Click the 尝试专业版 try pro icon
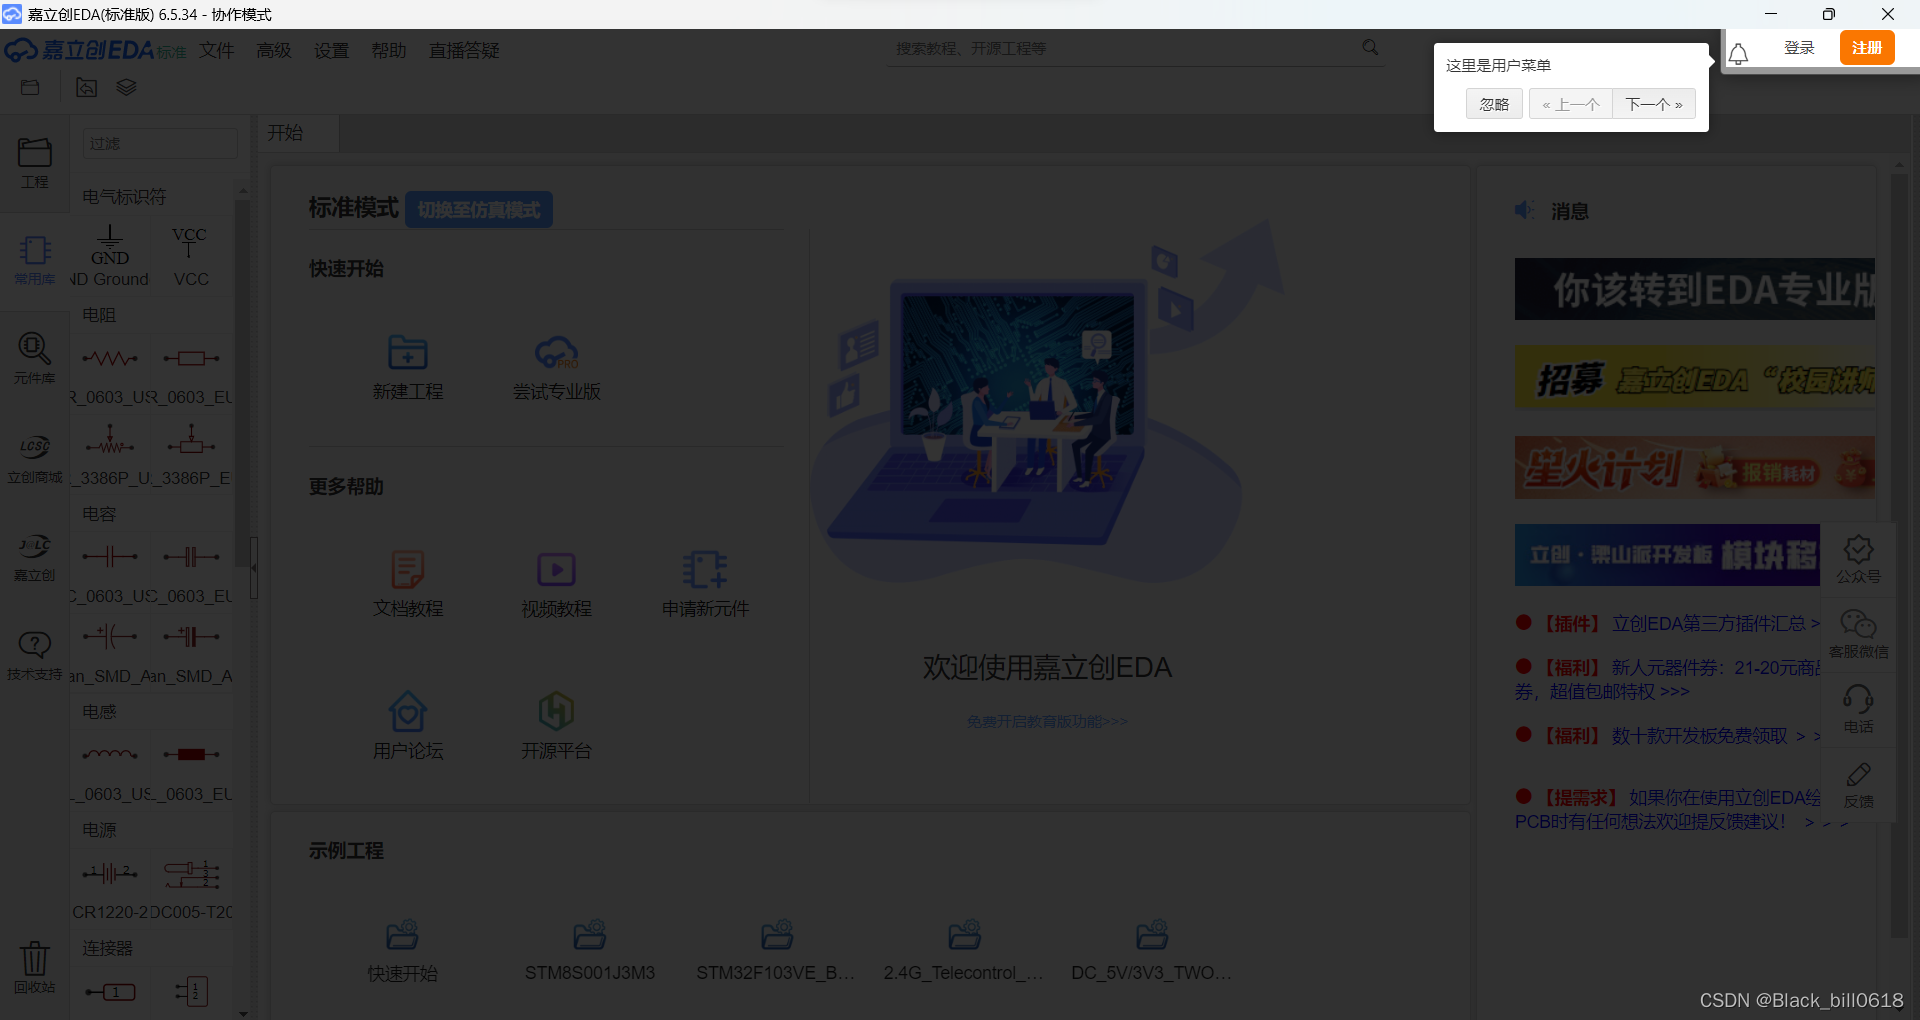This screenshot has height=1020, width=1920. pos(556,367)
